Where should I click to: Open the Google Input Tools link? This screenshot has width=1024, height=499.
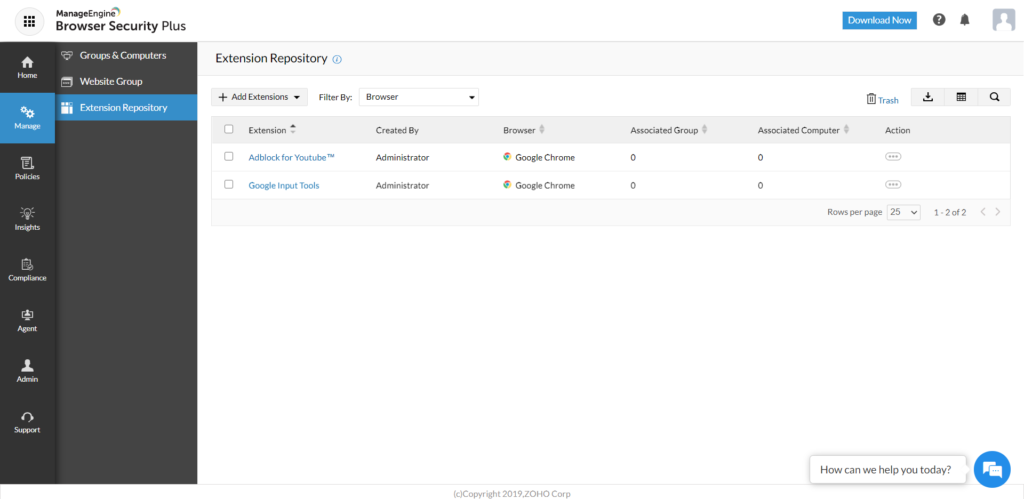(x=283, y=185)
